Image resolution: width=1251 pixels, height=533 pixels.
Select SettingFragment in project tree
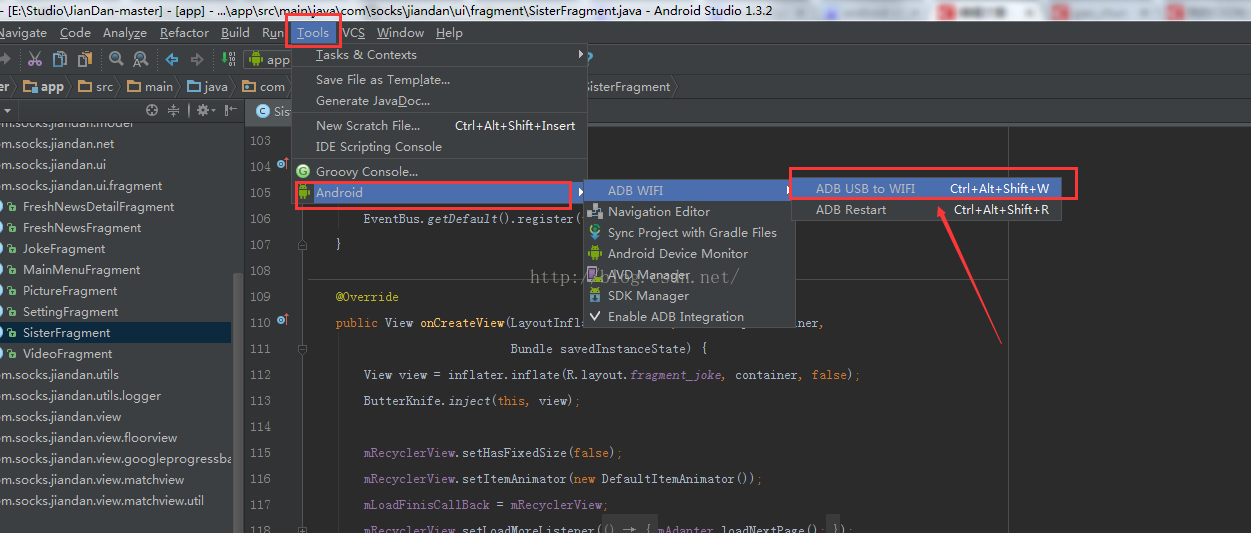pyautogui.click(x=70, y=312)
